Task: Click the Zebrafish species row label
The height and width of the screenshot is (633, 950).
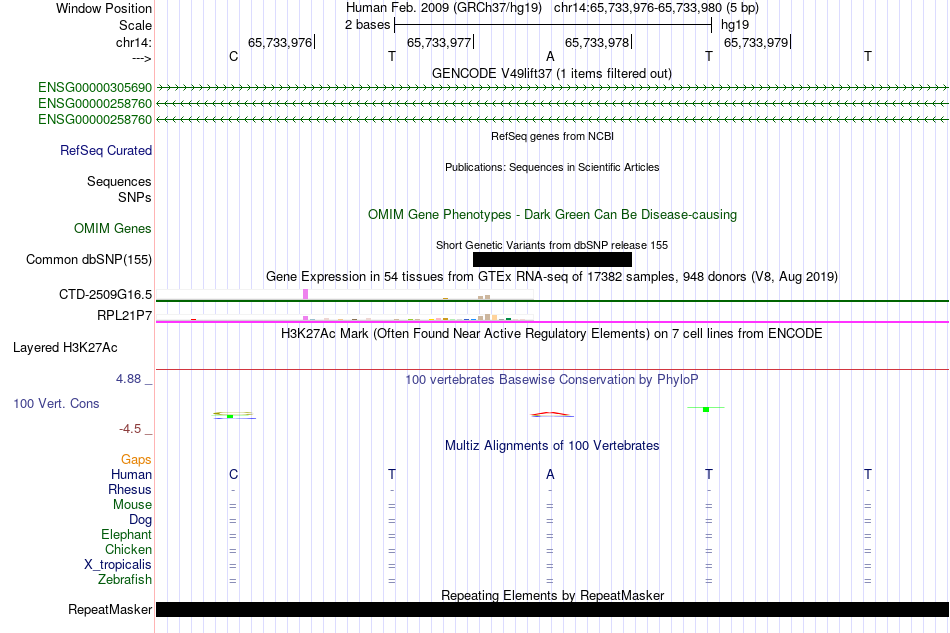Action: 124,580
